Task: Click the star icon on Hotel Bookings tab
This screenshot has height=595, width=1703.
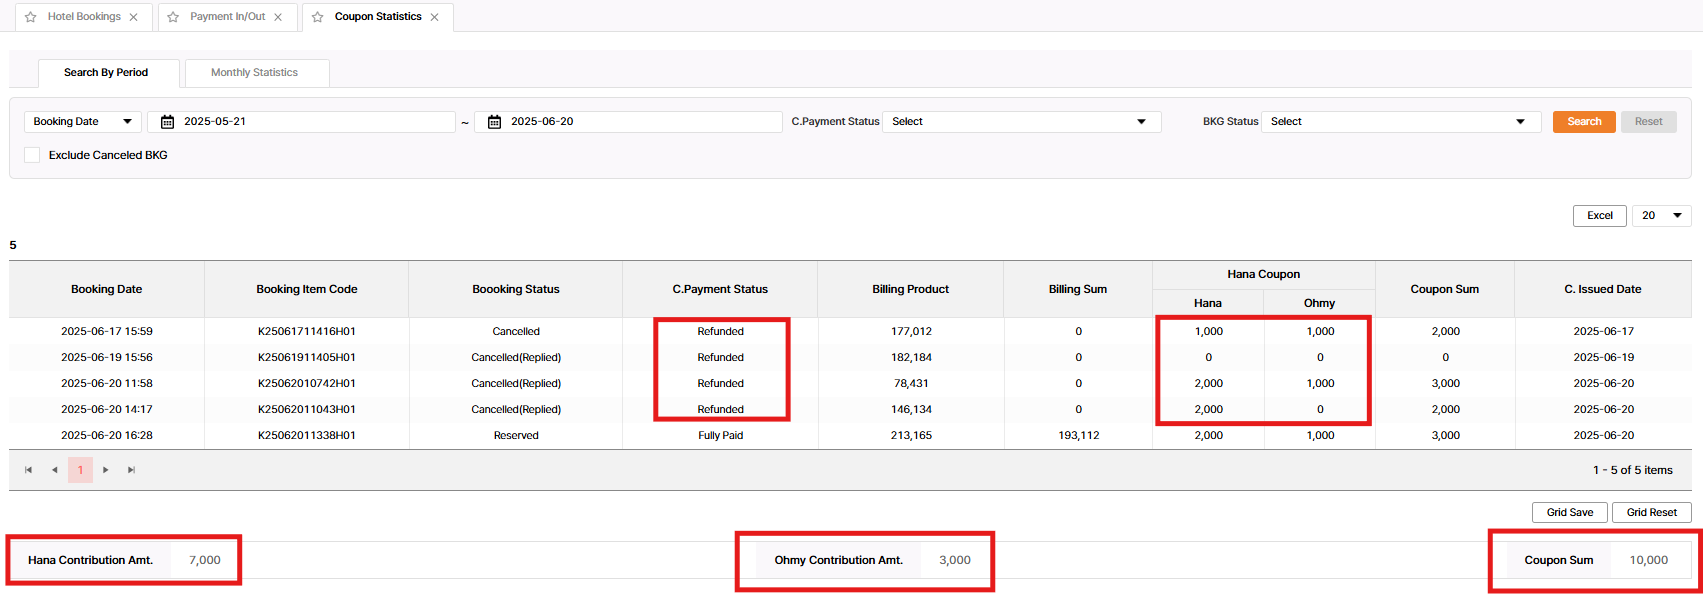Action: coord(31,17)
